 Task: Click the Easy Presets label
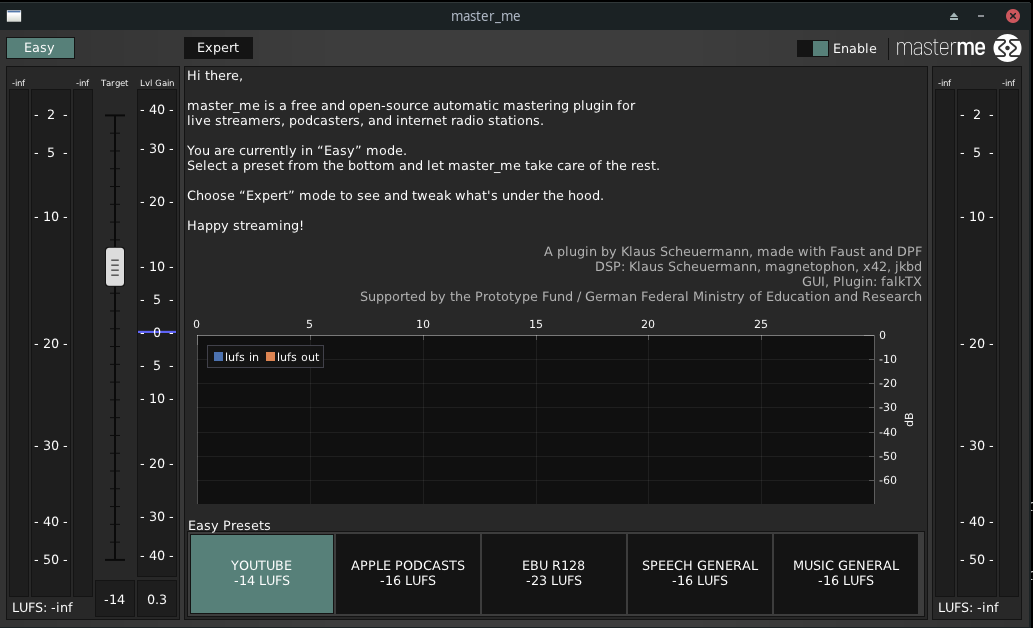pyautogui.click(x=229, y=525)
